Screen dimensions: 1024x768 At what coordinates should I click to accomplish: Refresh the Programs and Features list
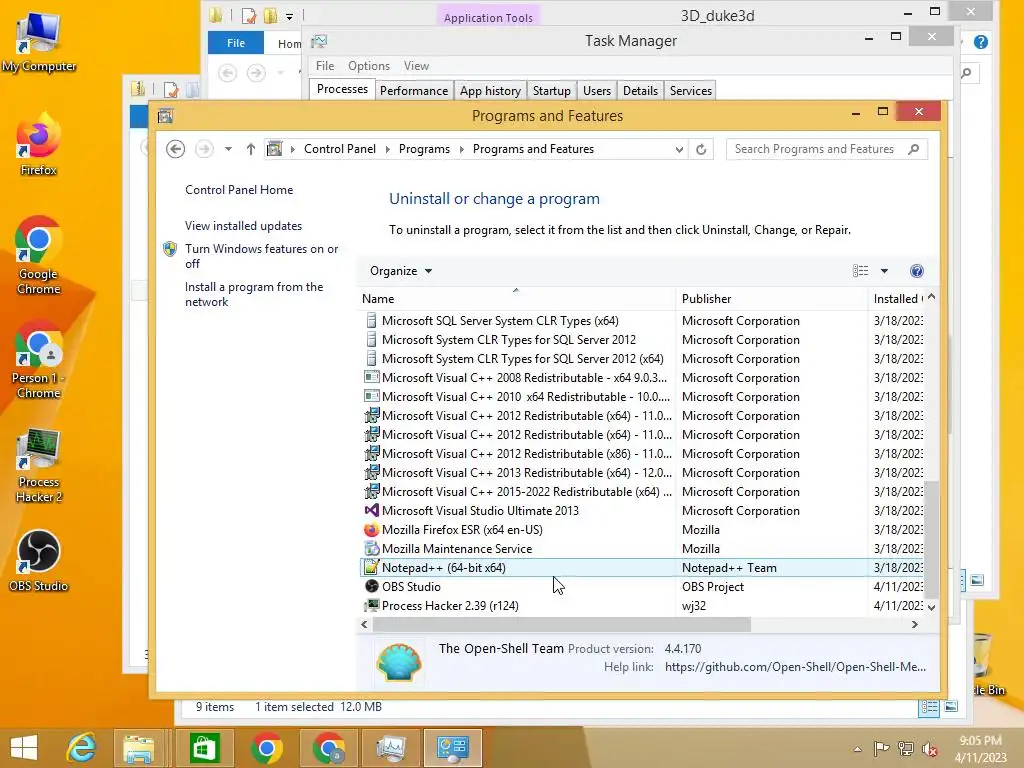[x=701, y=149]
